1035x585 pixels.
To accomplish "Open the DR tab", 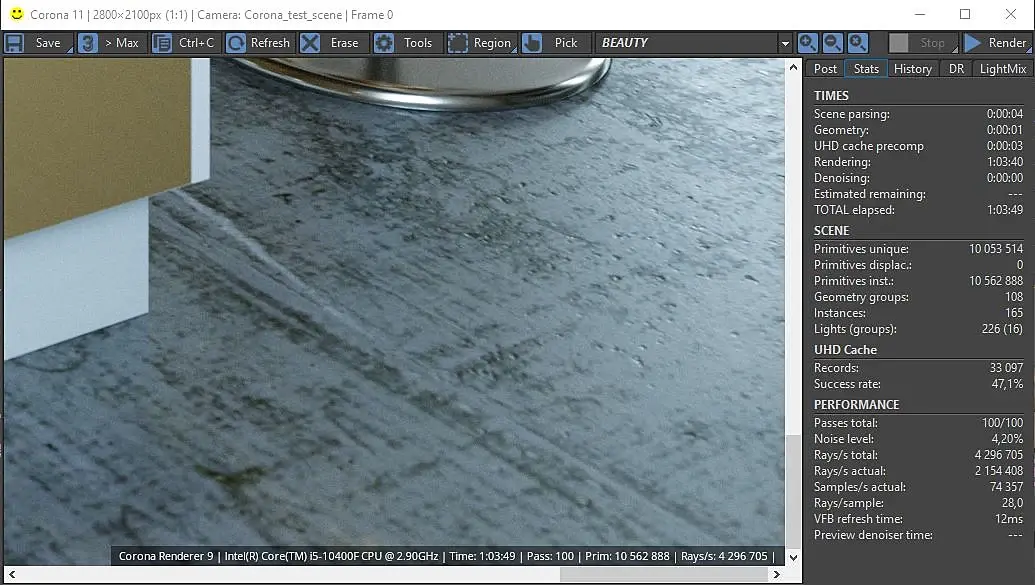I will coord(956,69).
